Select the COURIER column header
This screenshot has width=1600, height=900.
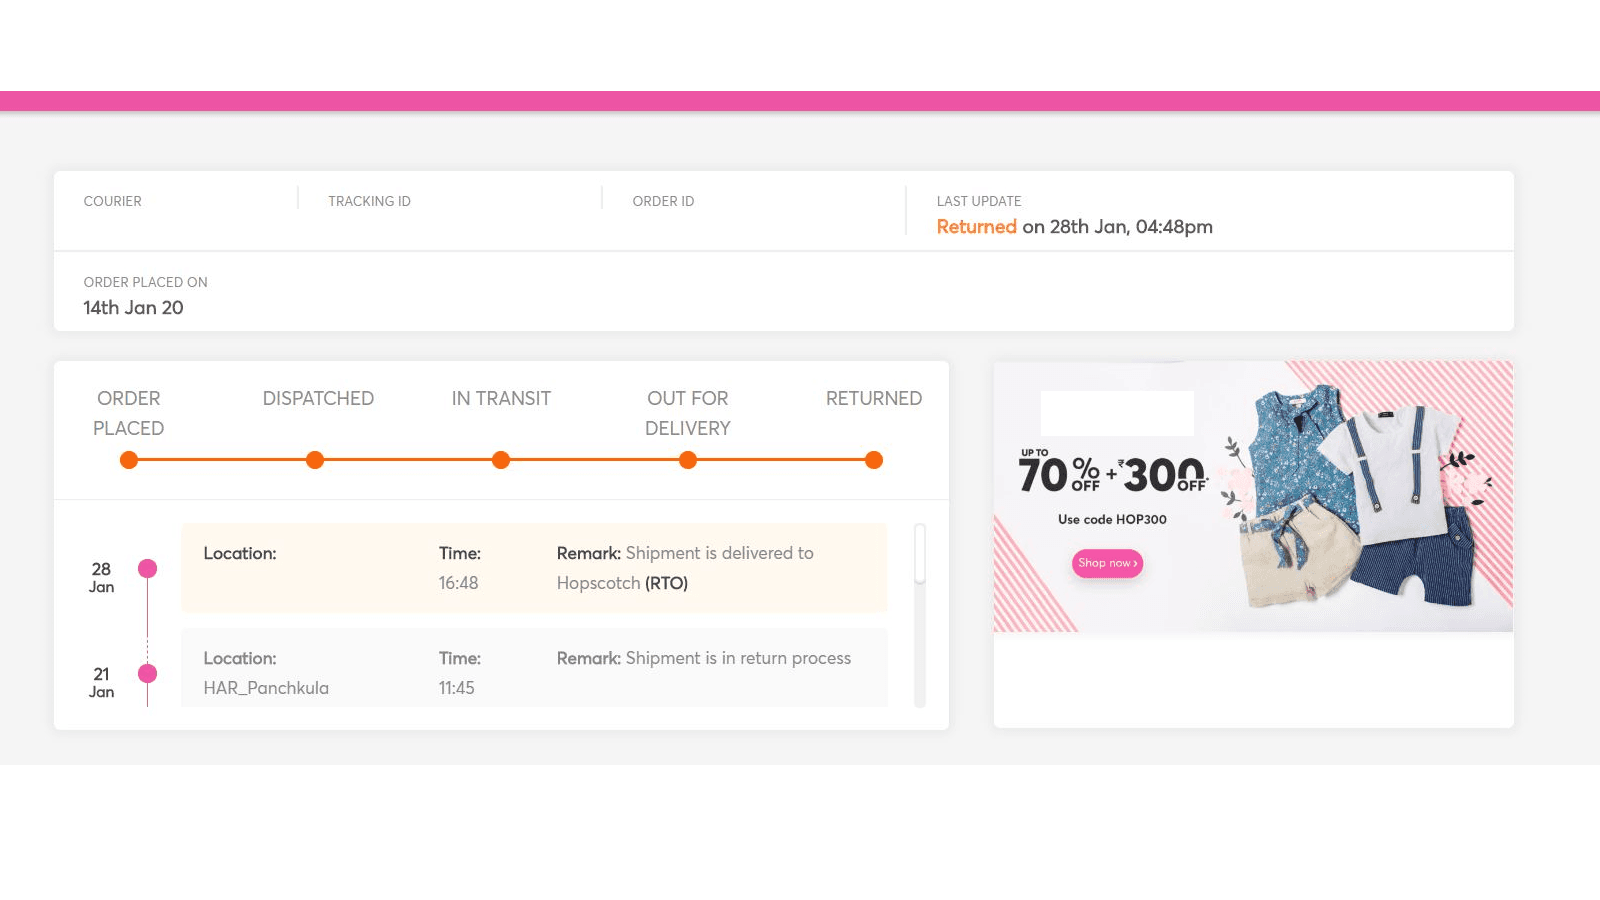click(x=113, y=201)
